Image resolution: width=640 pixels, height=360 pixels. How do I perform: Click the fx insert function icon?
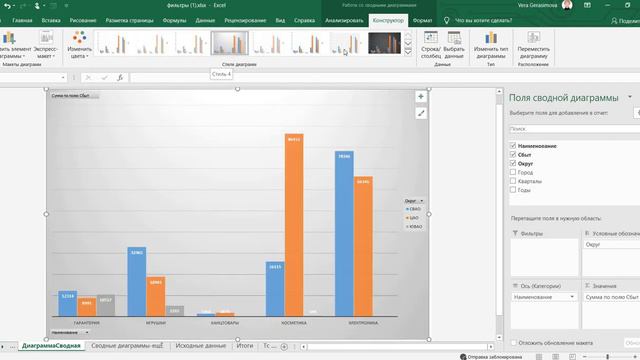[x=120, y=78]
